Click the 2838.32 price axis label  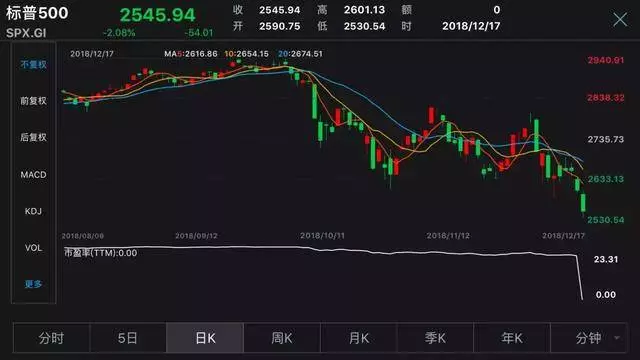pos(606,98)
